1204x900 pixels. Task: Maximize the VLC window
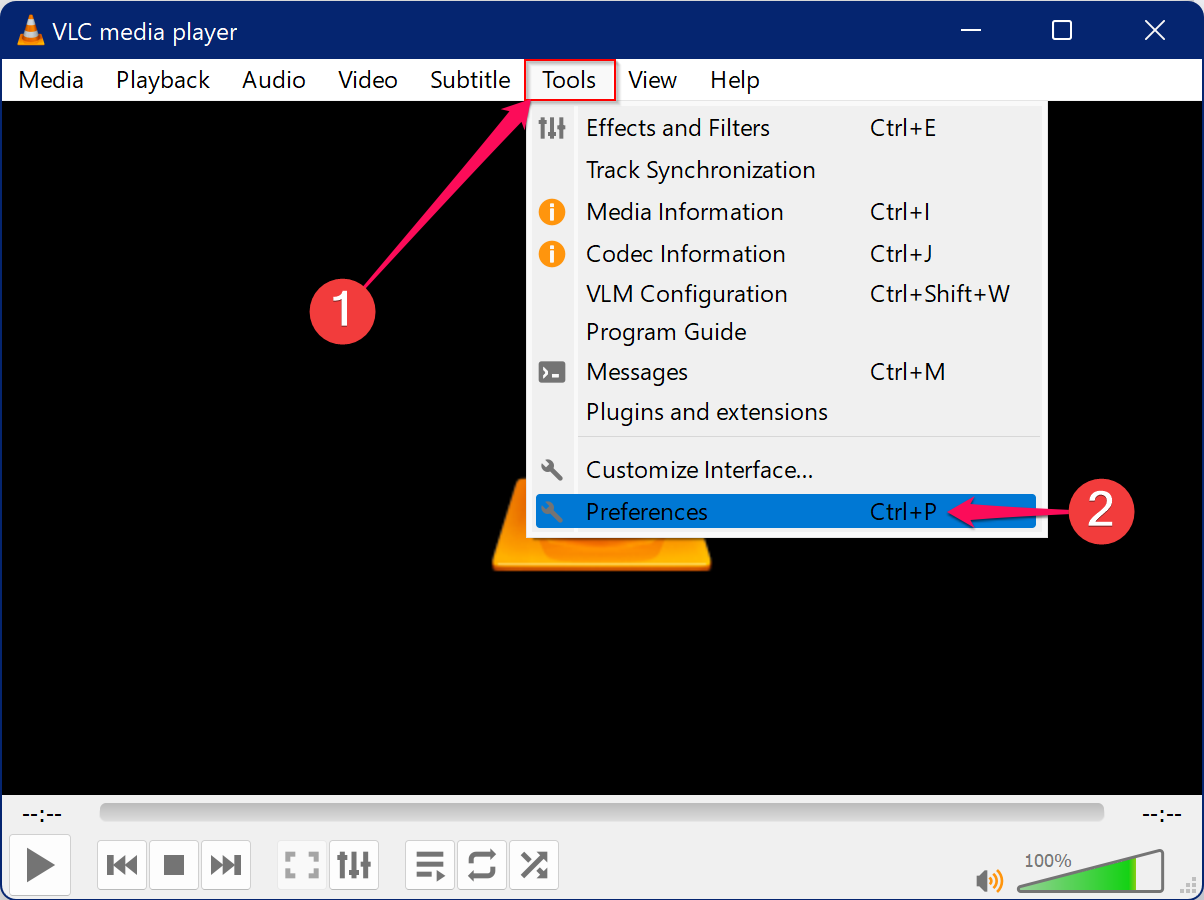tap(1062, 31)
